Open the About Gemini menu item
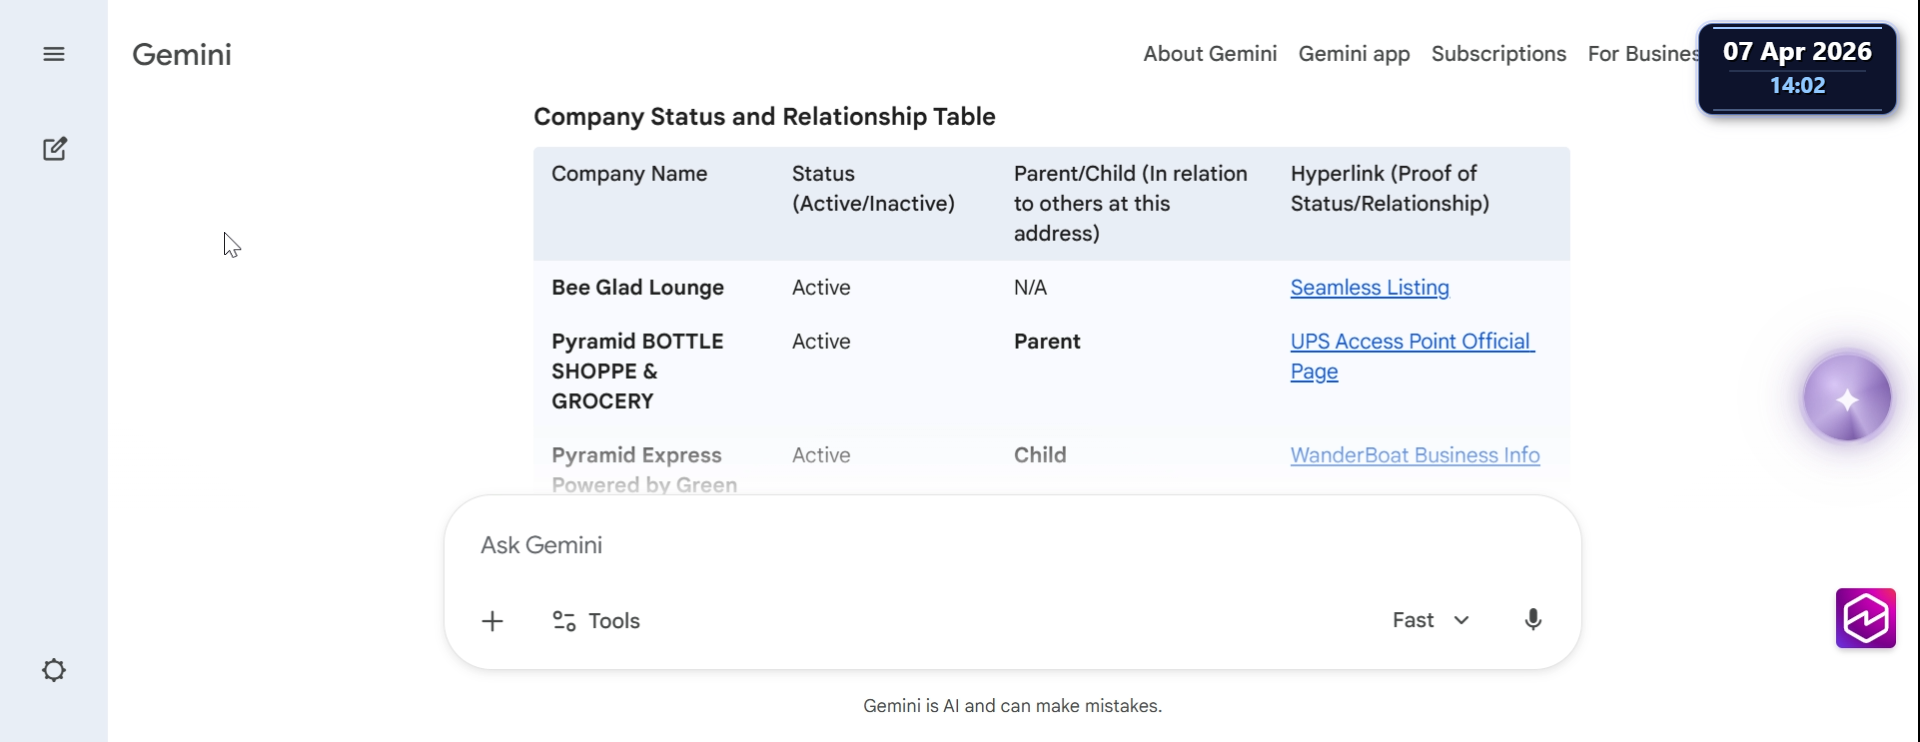The width and height of the screenshot is (1920, 742). (x=1210, y=54)
